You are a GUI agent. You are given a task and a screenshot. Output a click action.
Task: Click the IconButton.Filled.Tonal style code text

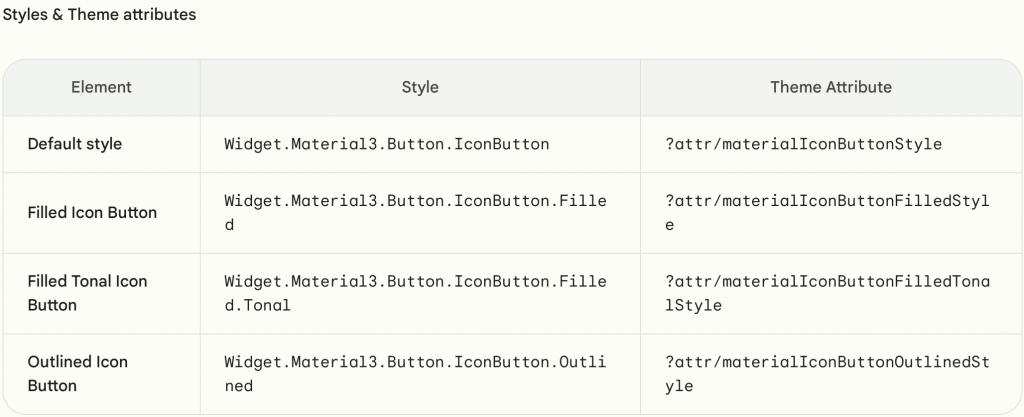(x=415, y=281)
